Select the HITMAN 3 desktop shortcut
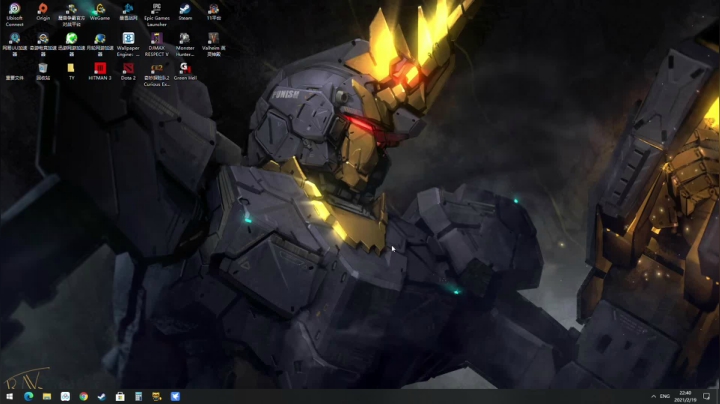The height and width of the screenshot is (404, 720). [x=100, y=71]
